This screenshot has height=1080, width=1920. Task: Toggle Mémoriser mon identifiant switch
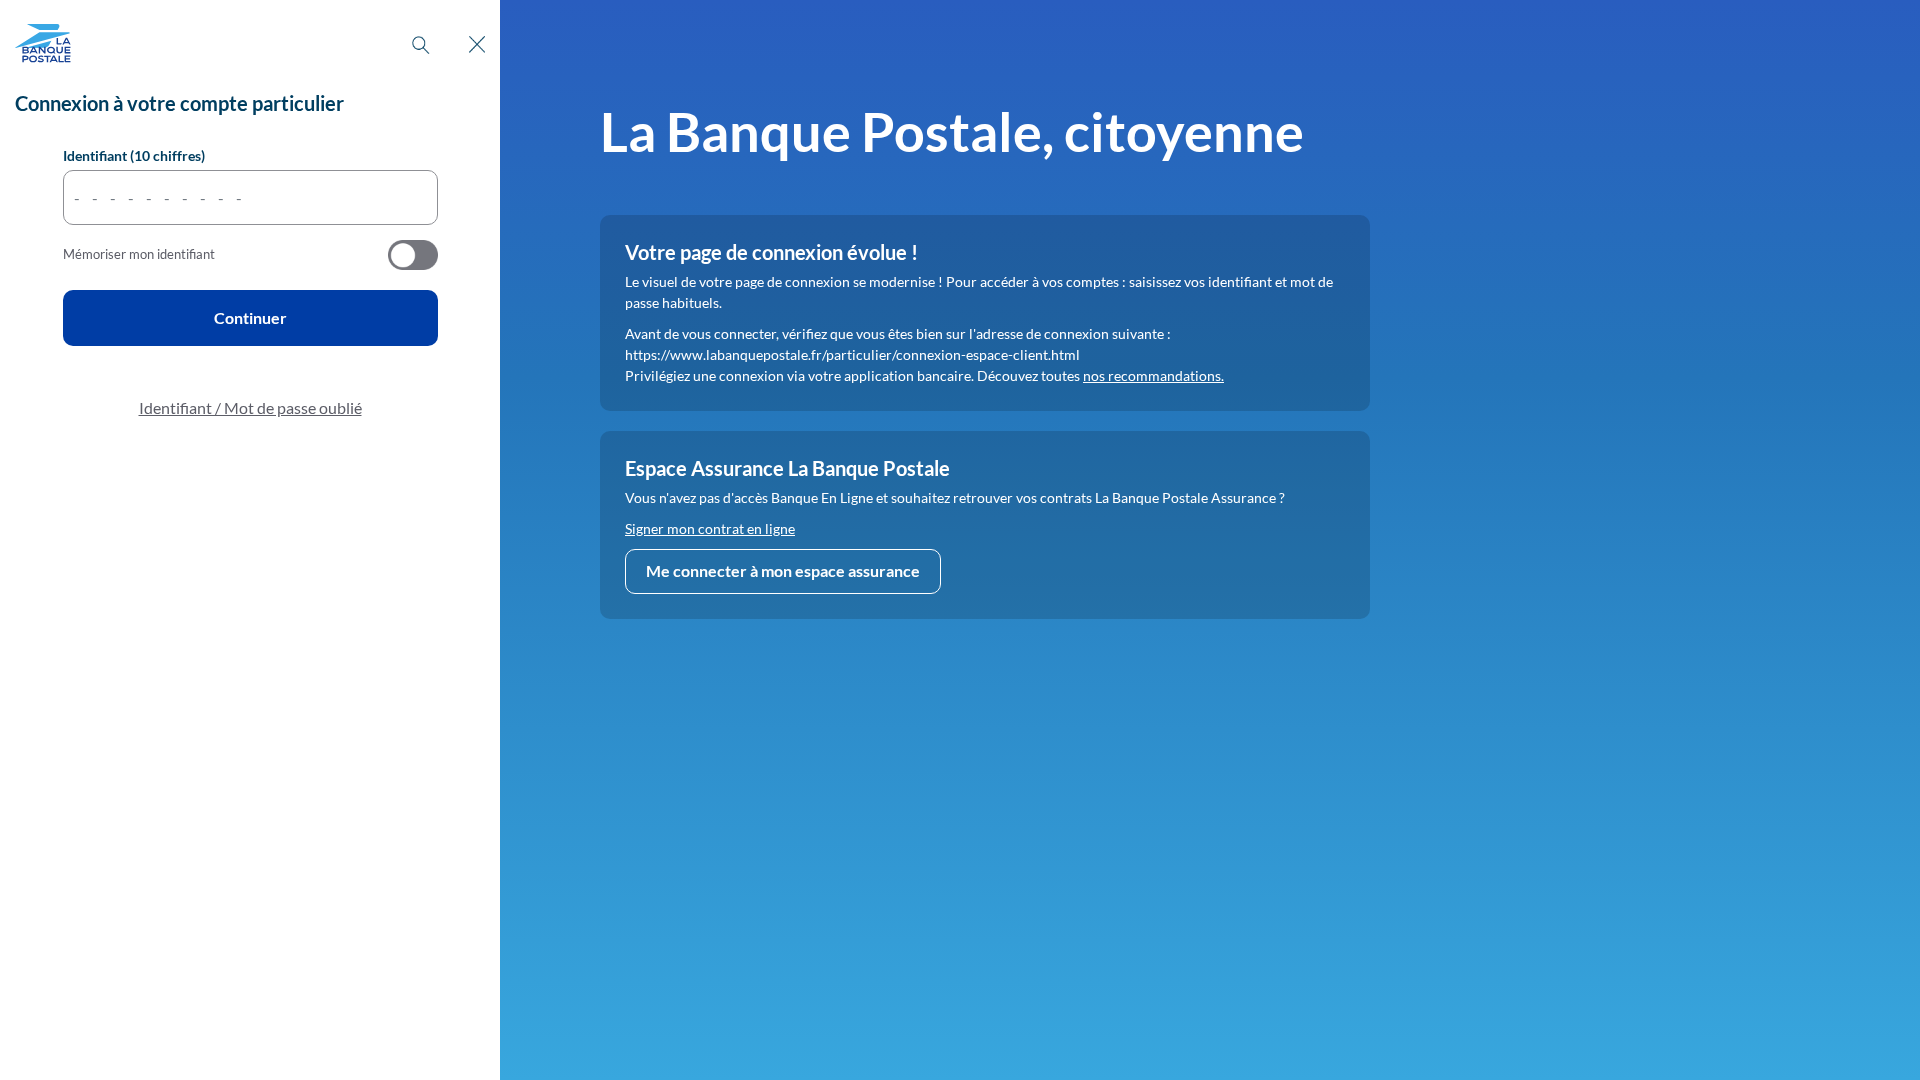(413, 255)
